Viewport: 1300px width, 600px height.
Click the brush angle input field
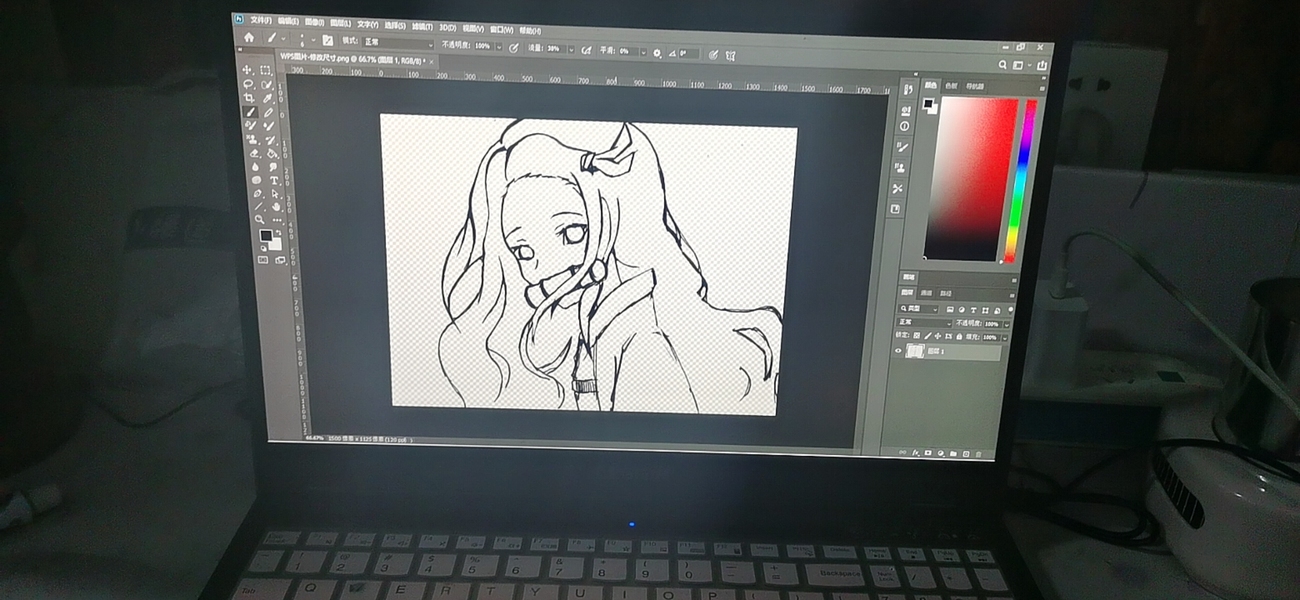(688, 53)
